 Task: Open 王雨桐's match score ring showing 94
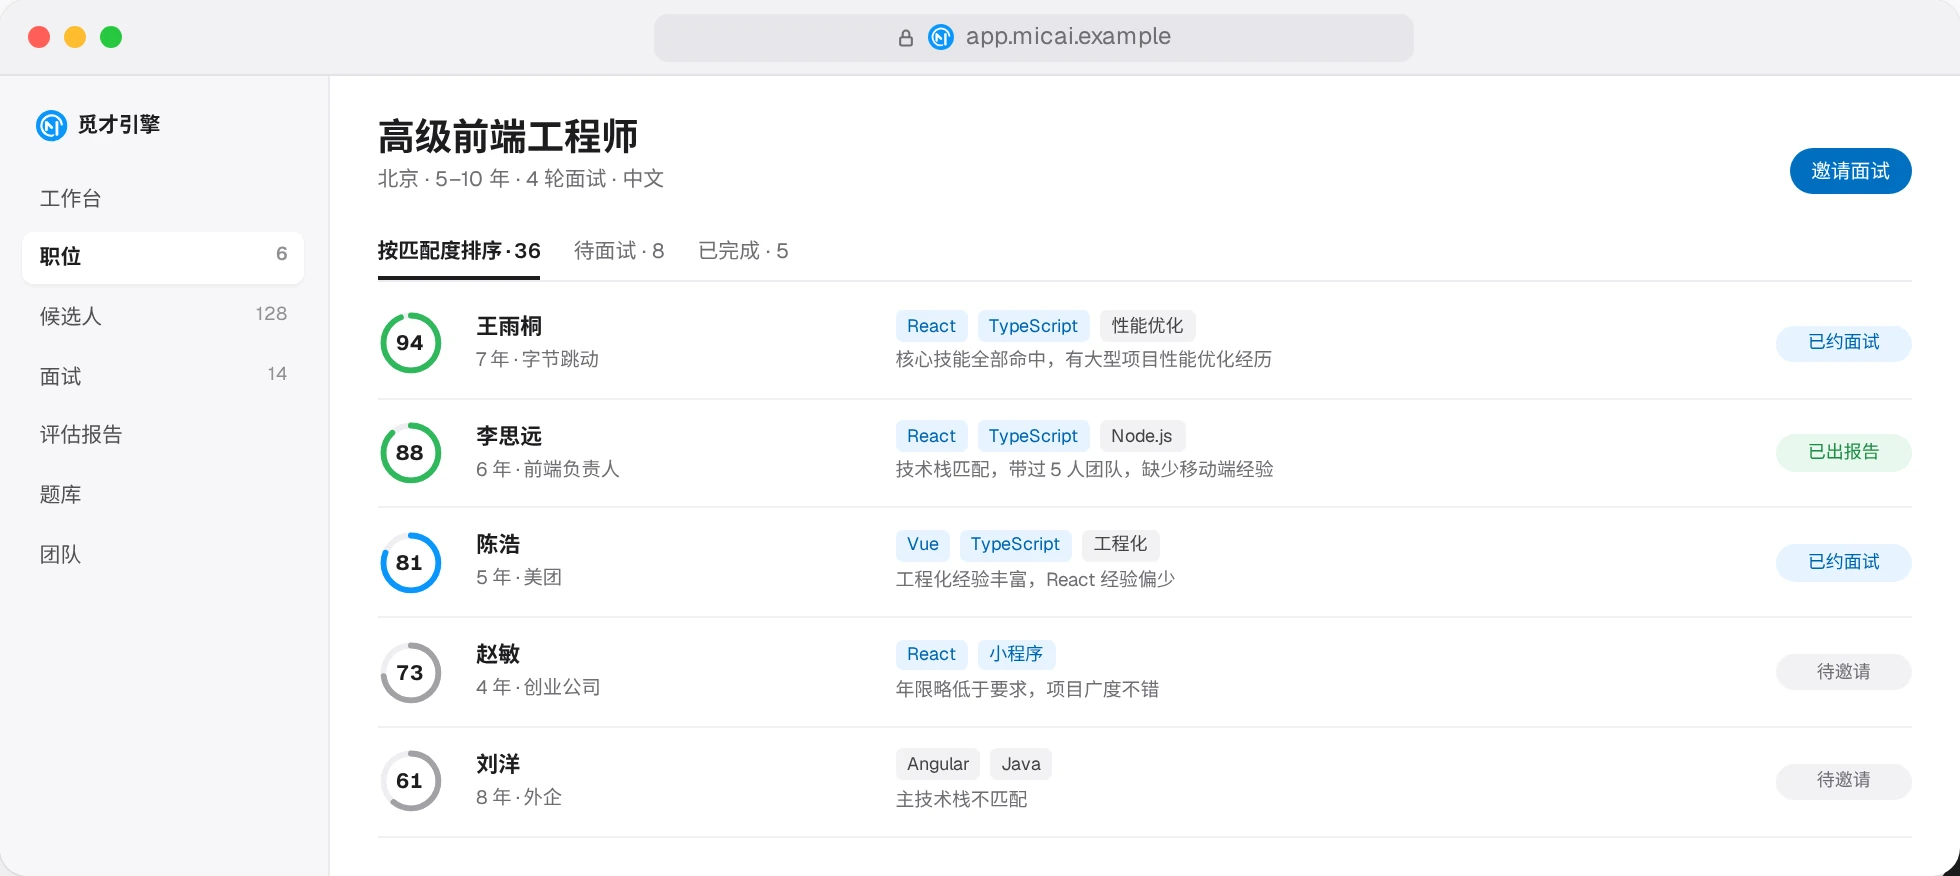(x=410, y=343)
